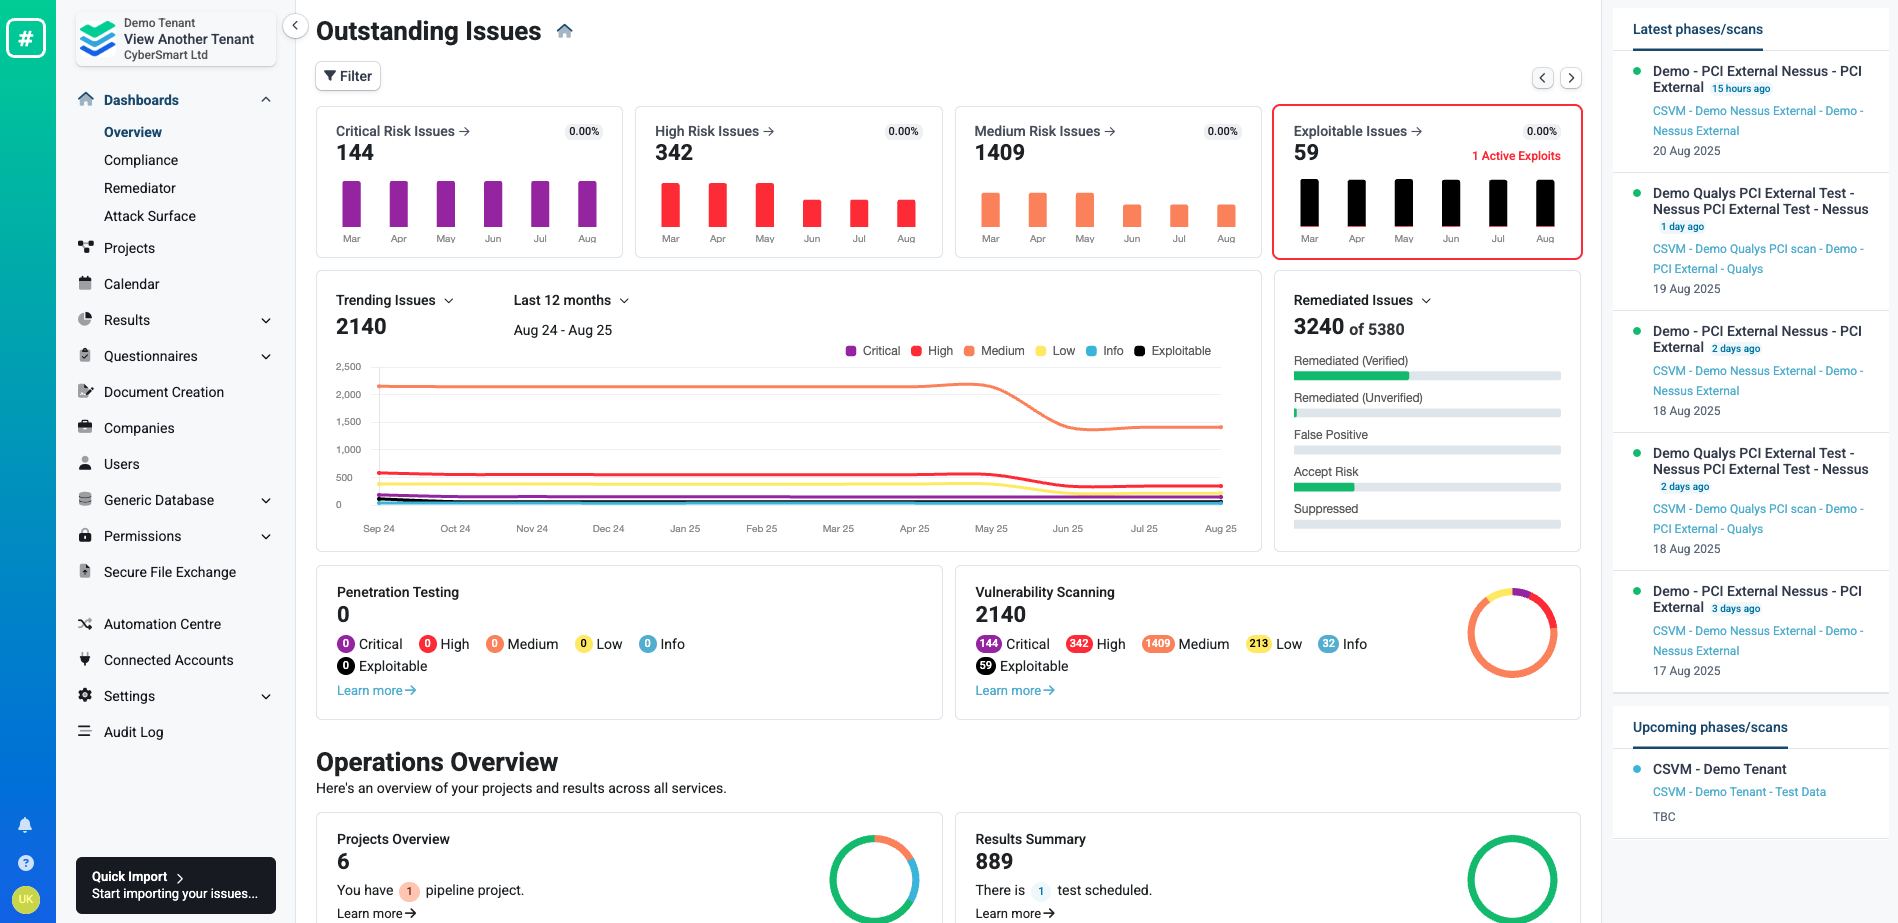Click the home icon beside Outstanding Issues
Image resolution: width=1898 pixels, height=923 pixels.
click(x=564, y=31)
